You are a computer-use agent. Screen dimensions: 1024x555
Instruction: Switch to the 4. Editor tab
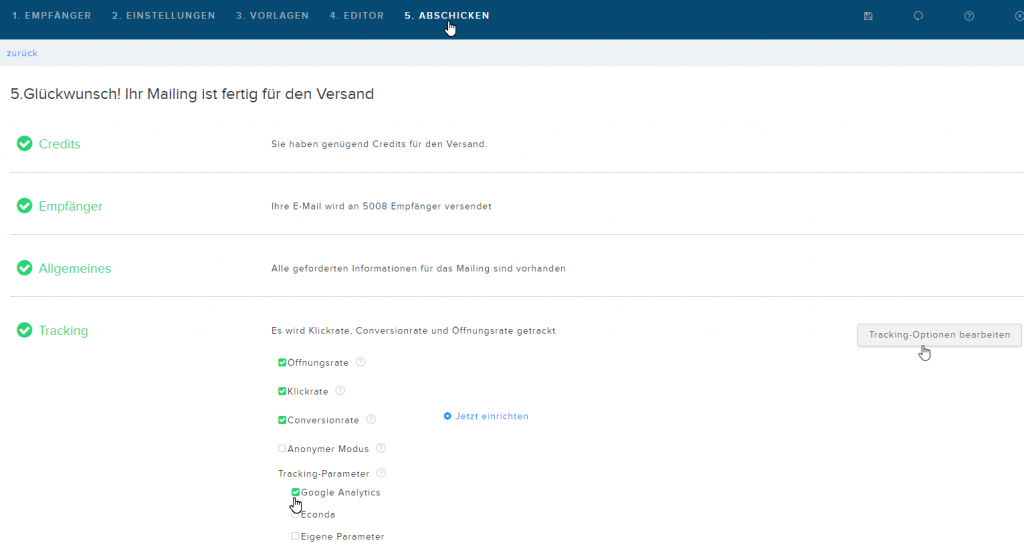(x=357, y=16)
